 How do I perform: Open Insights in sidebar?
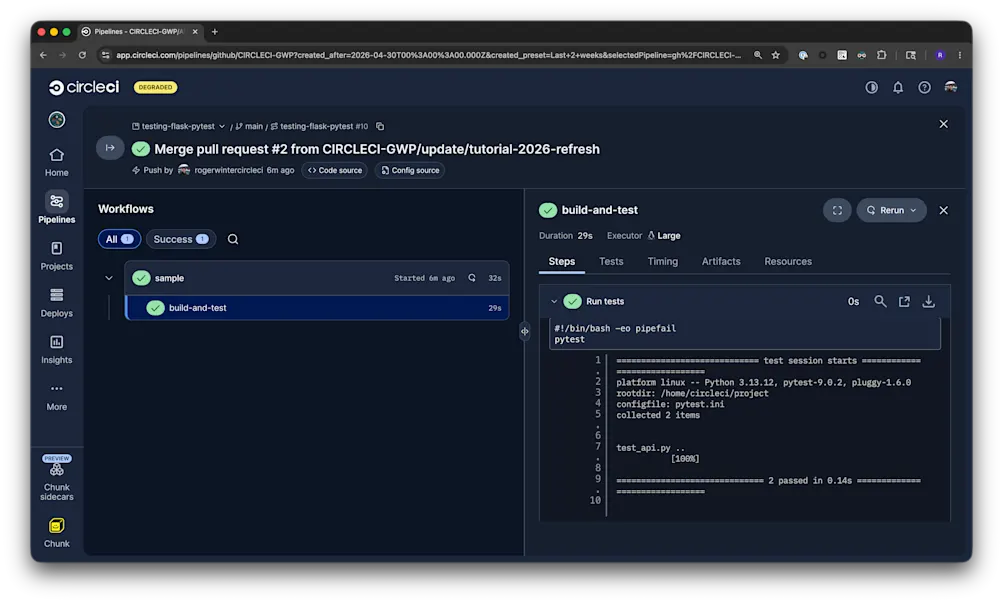pyautogui.click(x=56, y=350)
